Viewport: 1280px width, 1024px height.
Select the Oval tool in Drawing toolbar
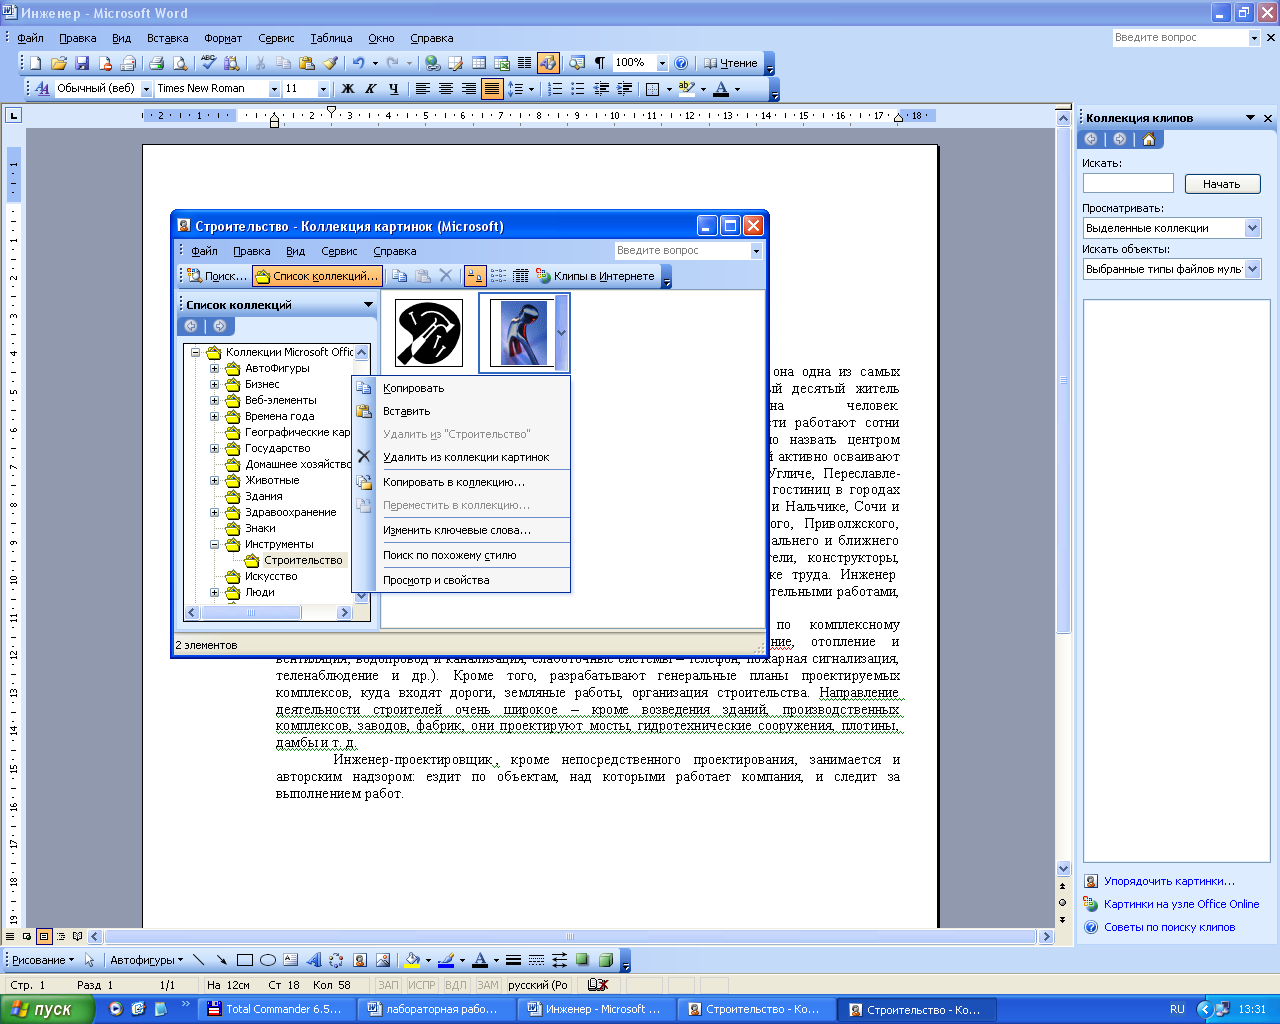click(268, 960)
